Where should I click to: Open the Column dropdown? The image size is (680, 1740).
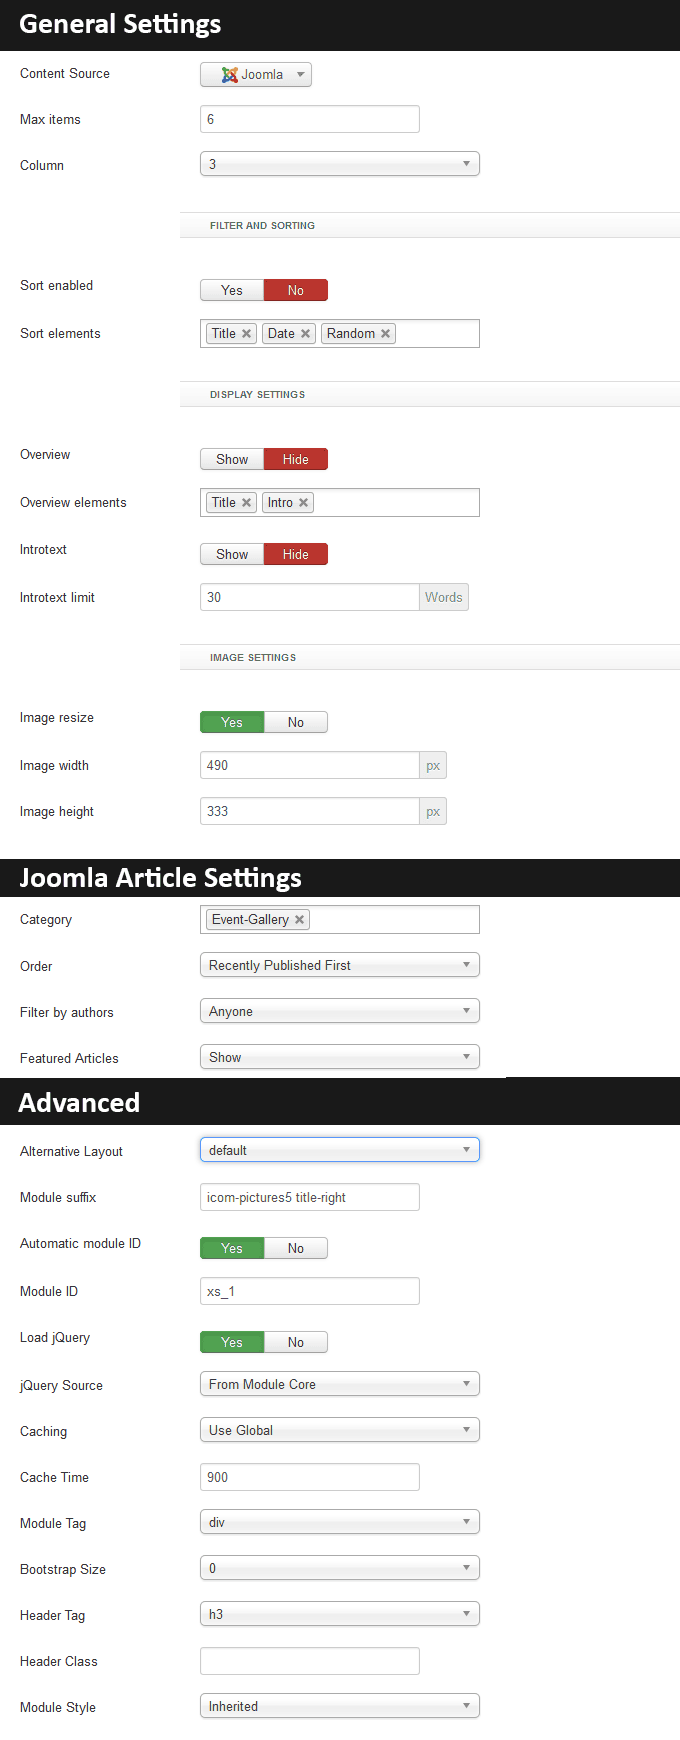pos(340,165)
